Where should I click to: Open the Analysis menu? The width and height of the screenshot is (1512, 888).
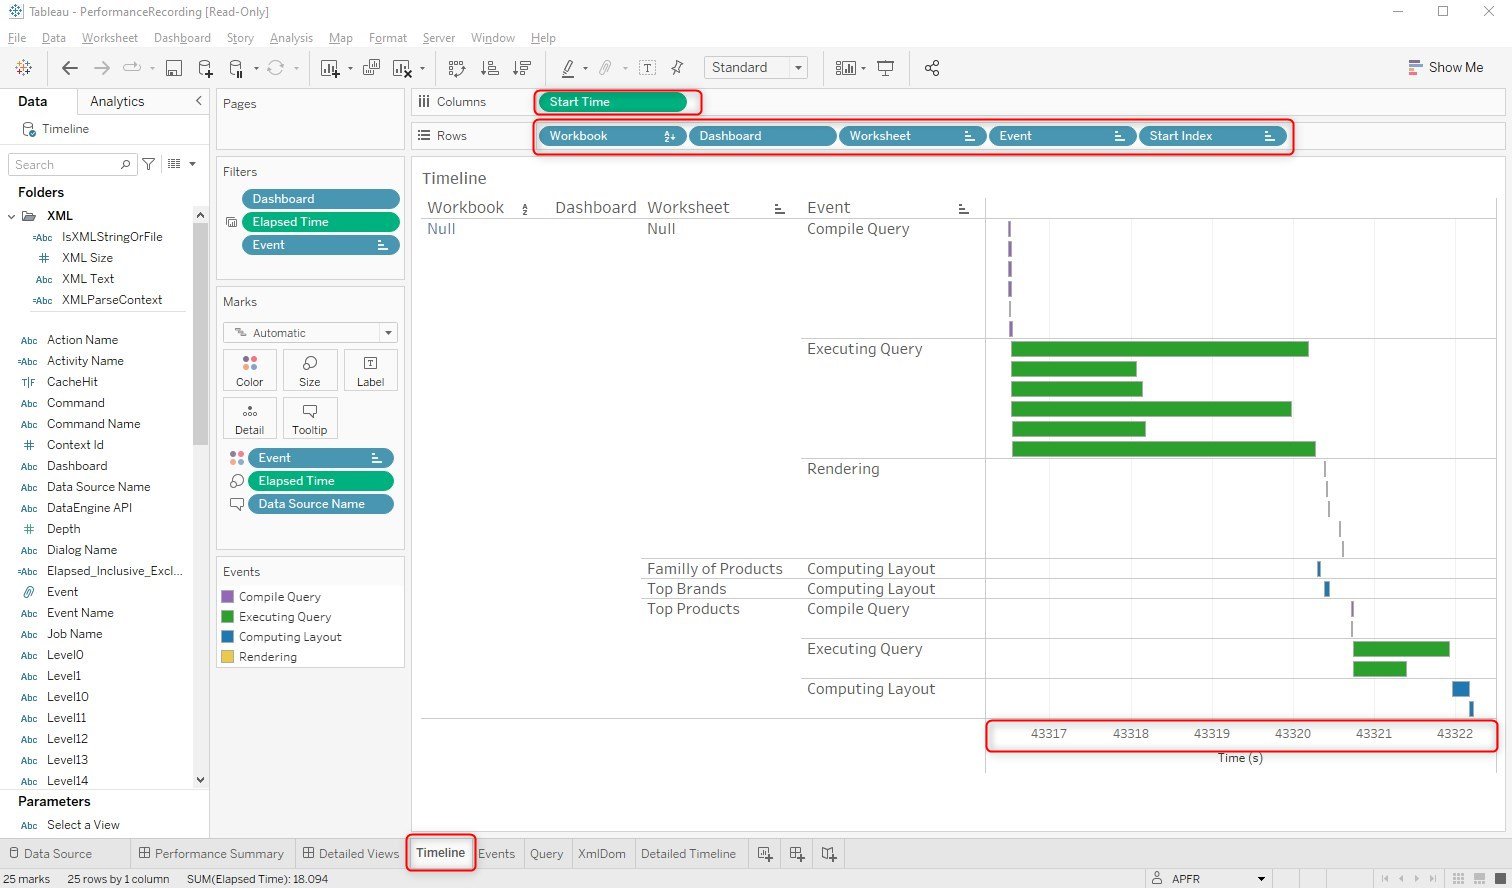click(291, 38)
